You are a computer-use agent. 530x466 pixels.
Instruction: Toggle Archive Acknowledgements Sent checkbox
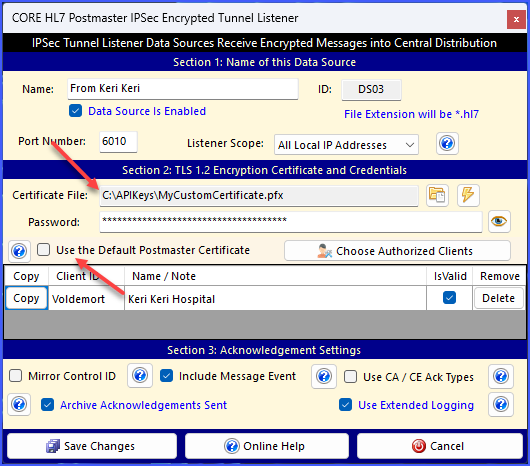click(x=47, y=405)
